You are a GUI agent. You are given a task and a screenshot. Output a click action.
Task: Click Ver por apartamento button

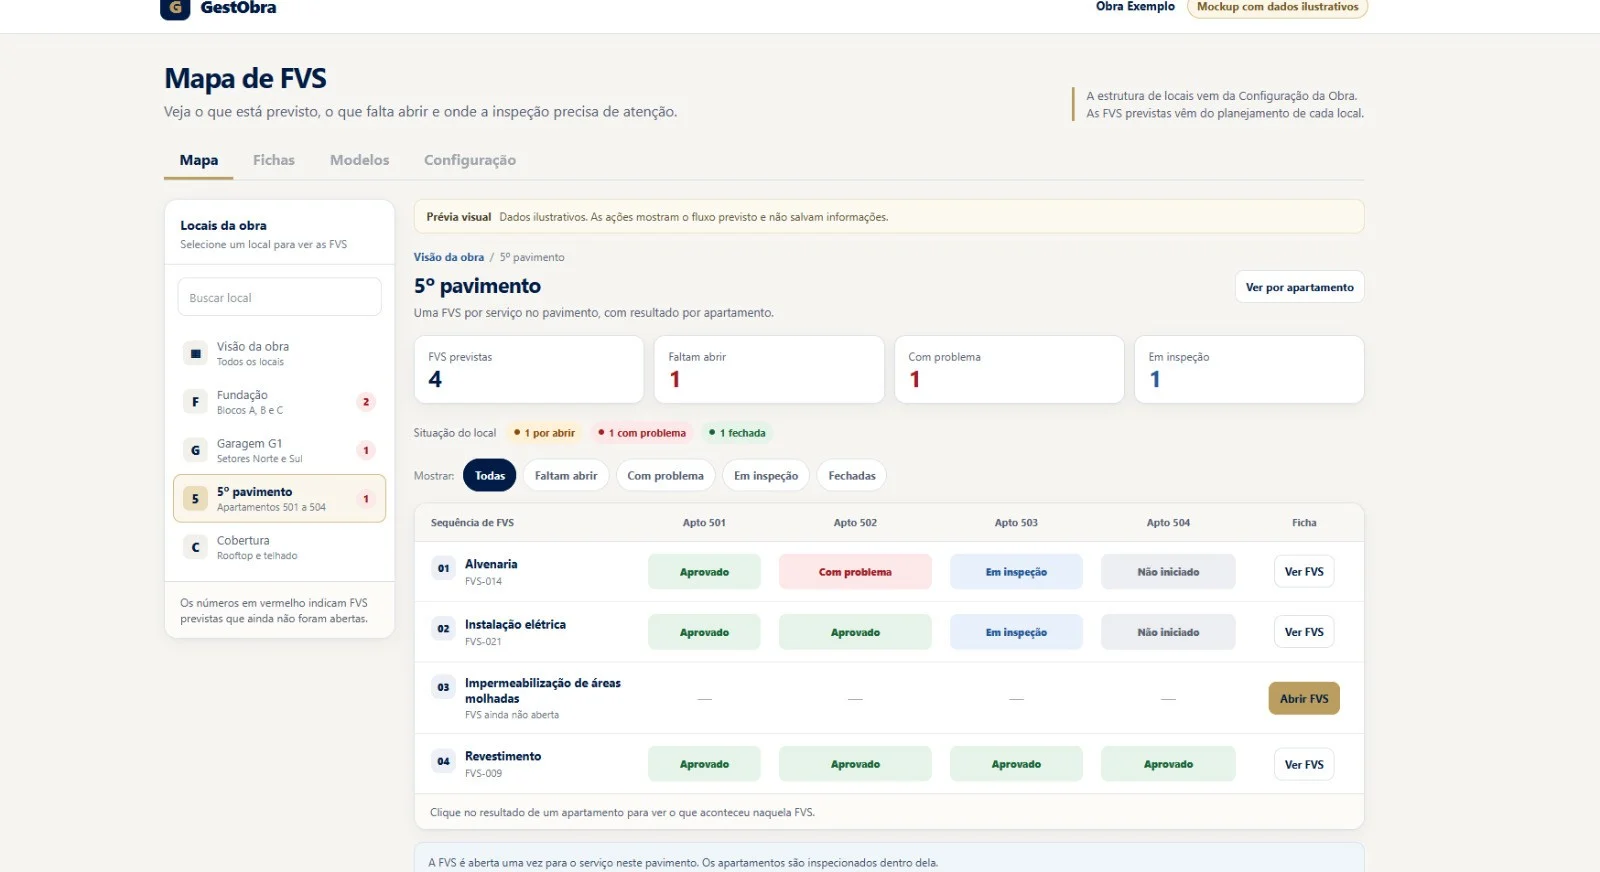[1300, 287]
